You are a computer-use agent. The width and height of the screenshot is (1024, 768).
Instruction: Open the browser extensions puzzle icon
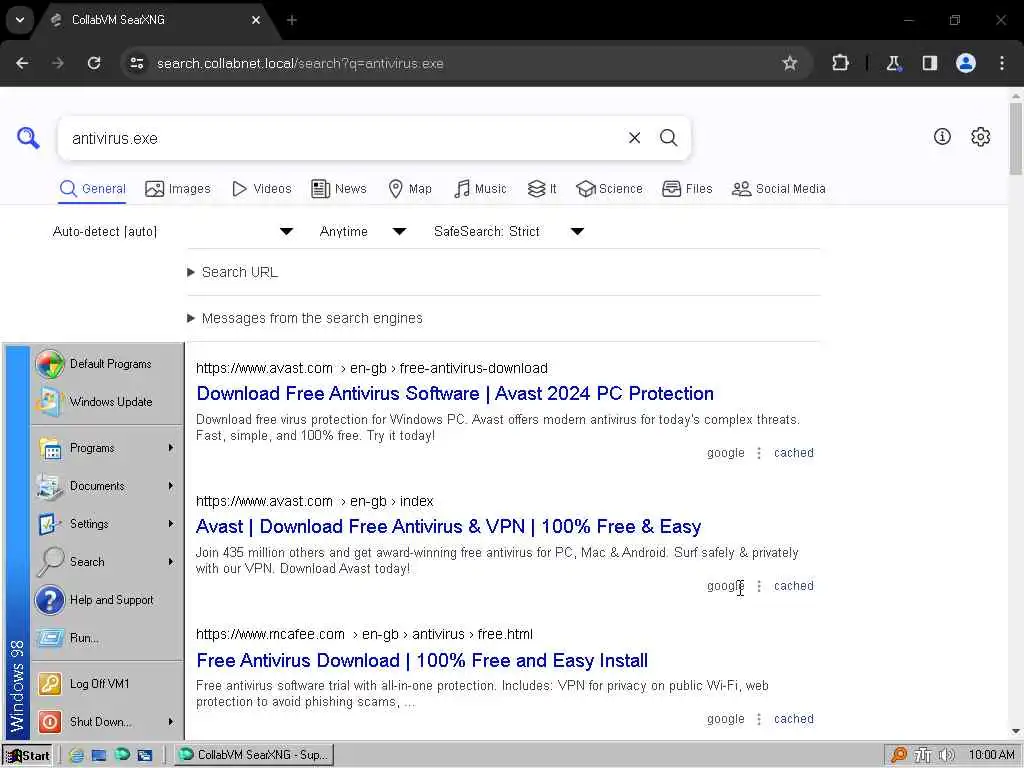pyautogui.click(x=840, y=63)
